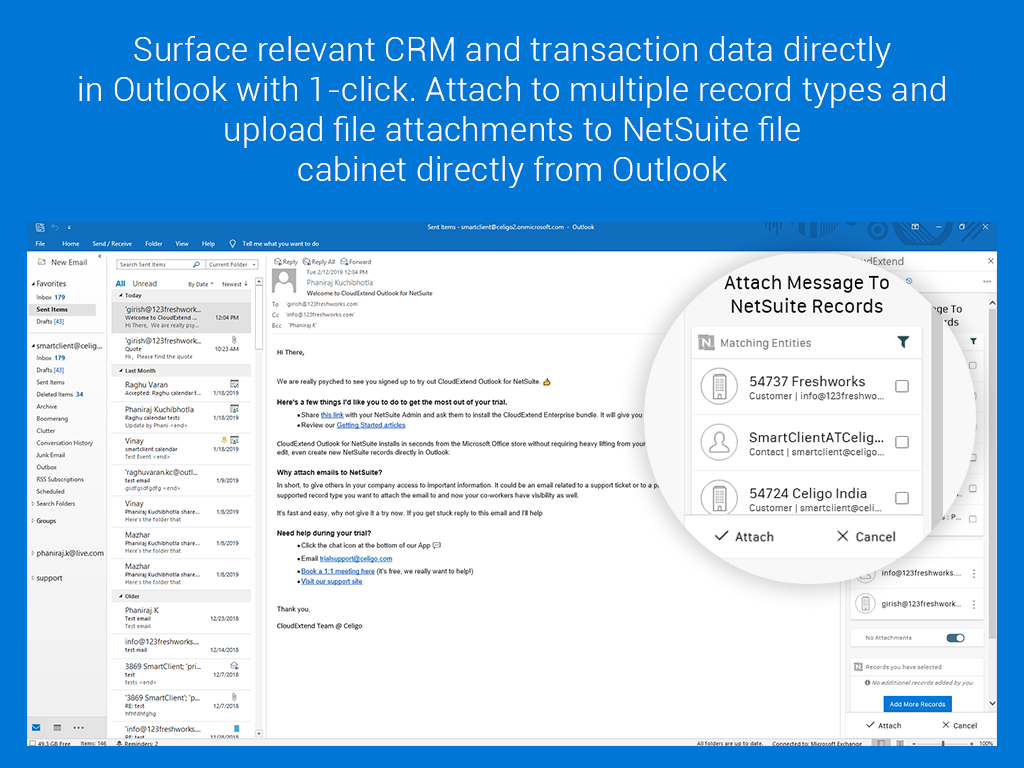Click the message list scroll down arrow
This screenshot has height=768, width=1024.
259,733
